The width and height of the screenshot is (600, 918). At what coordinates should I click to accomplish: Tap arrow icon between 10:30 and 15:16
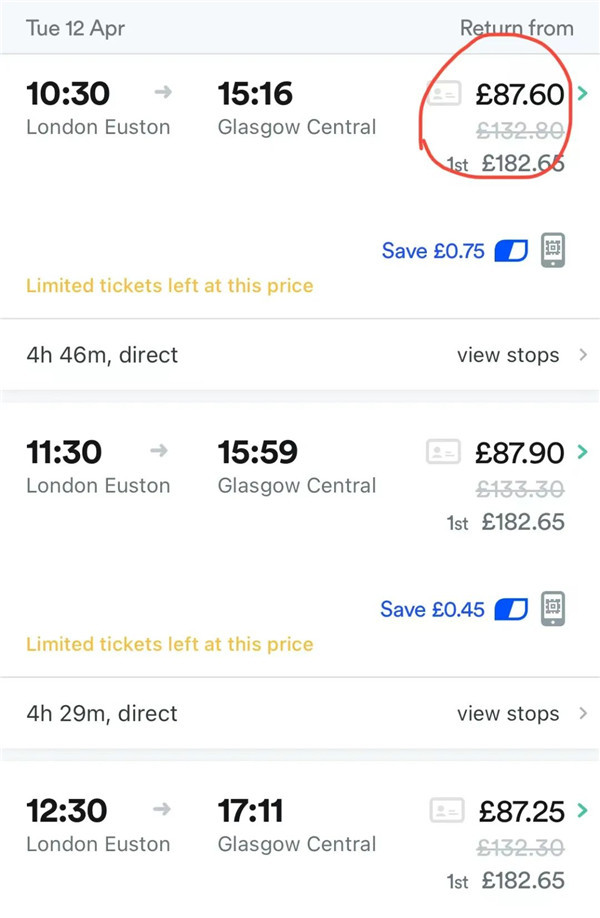[x=163, y=93]
